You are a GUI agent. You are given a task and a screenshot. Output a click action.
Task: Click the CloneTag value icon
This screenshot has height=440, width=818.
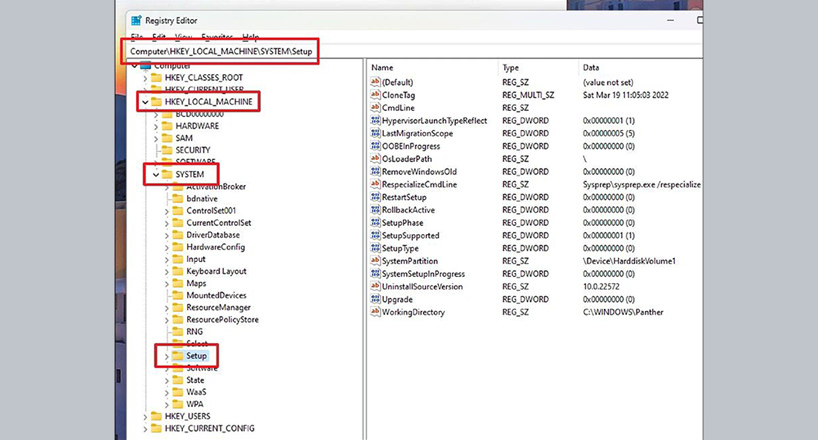click(375, 94)
